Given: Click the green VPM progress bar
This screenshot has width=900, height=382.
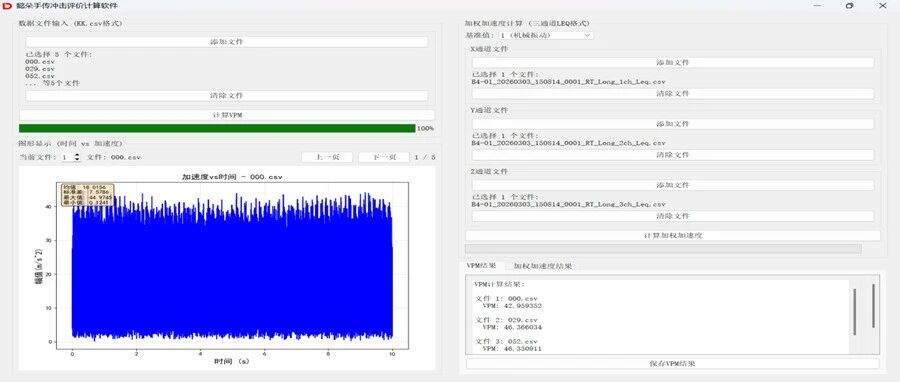Looking at the screenshot, I should click(217, 128).
